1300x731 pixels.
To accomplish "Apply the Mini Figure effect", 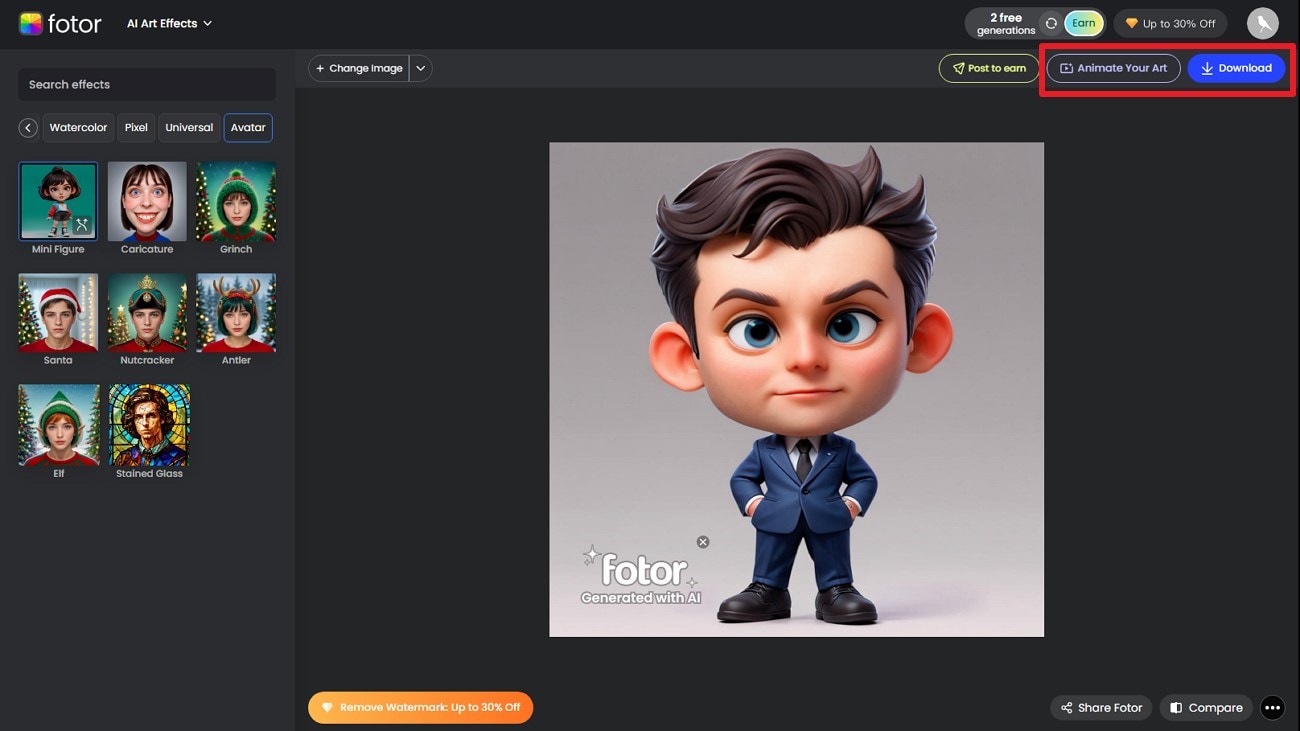I will click(x=58, y=201).
